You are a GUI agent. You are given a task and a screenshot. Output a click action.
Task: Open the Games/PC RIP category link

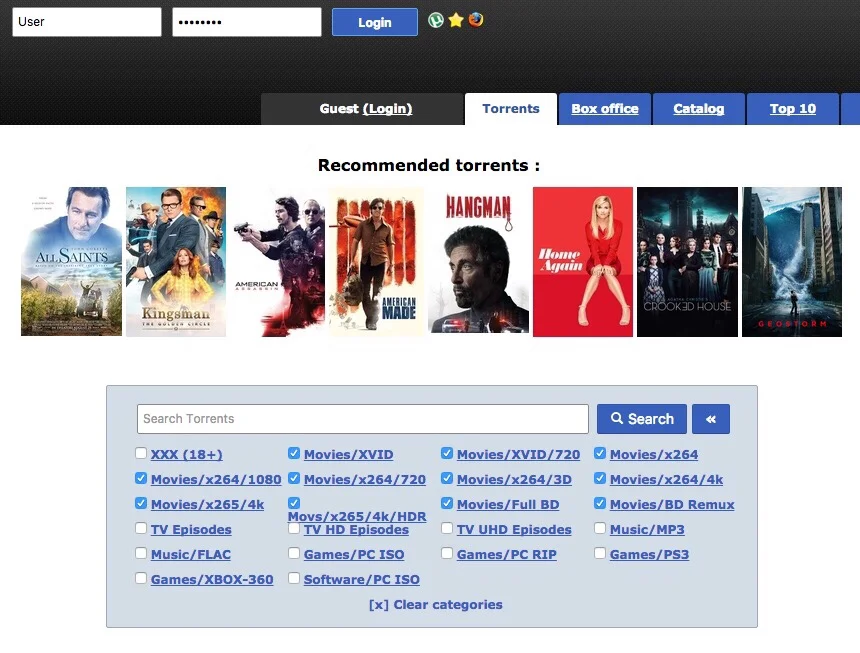click(506, 555)
